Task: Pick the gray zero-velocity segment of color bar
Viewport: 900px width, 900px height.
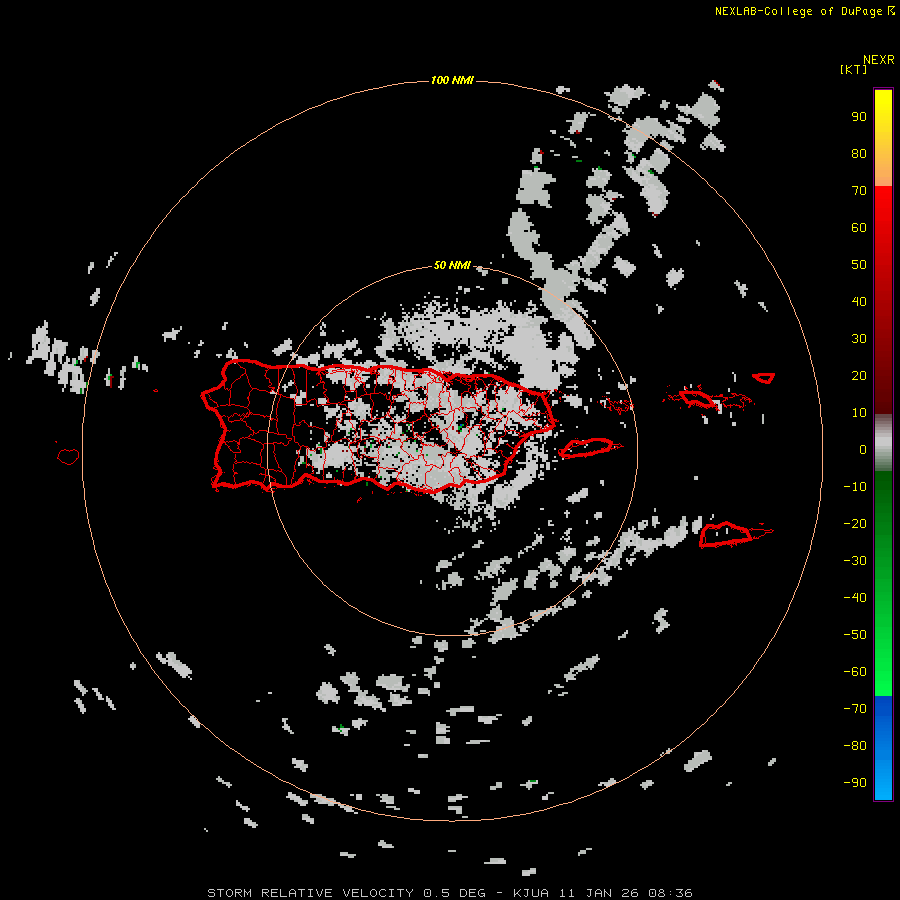Action: click(x=883, y=443)
